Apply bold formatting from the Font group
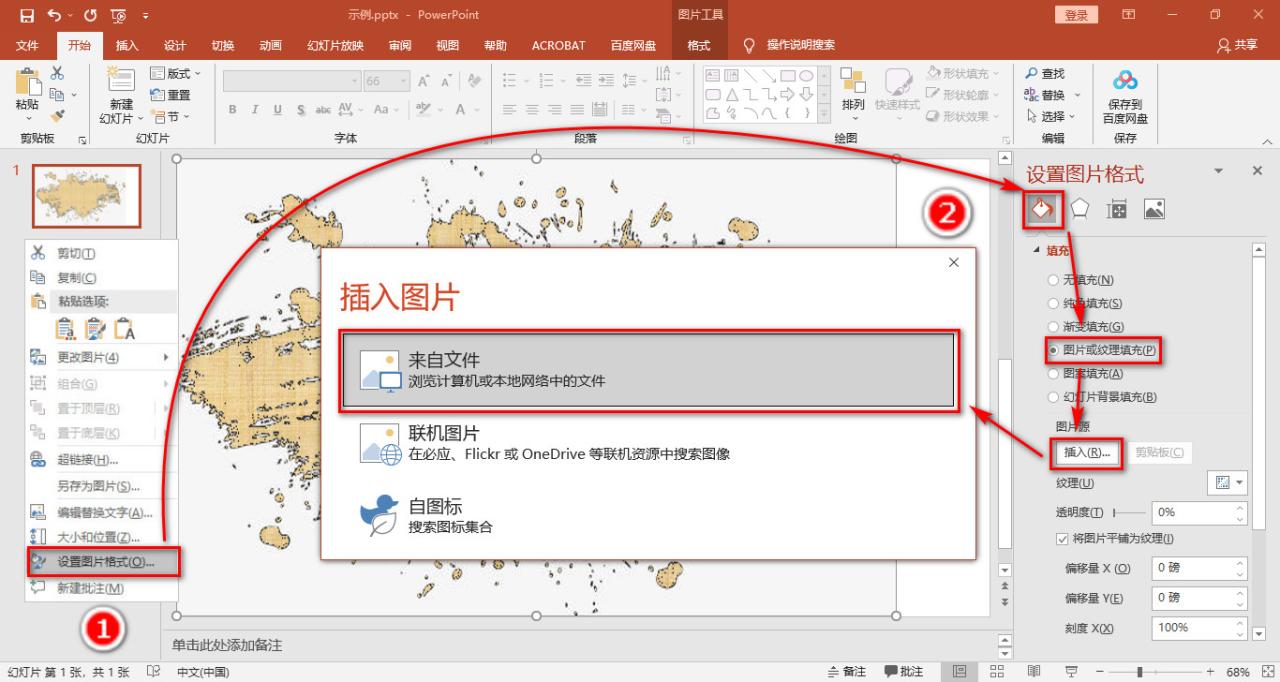This screenshot has height=682, width=1280. pyautogui.click(x=231, y=107)
